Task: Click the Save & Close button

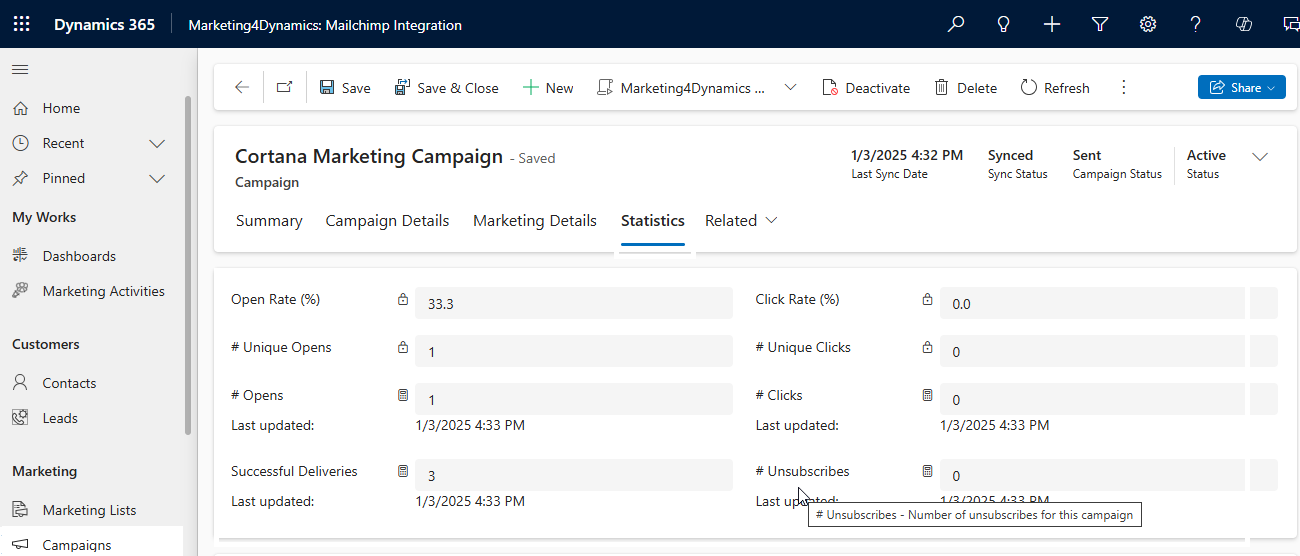Action: click(x=446, y=88)
